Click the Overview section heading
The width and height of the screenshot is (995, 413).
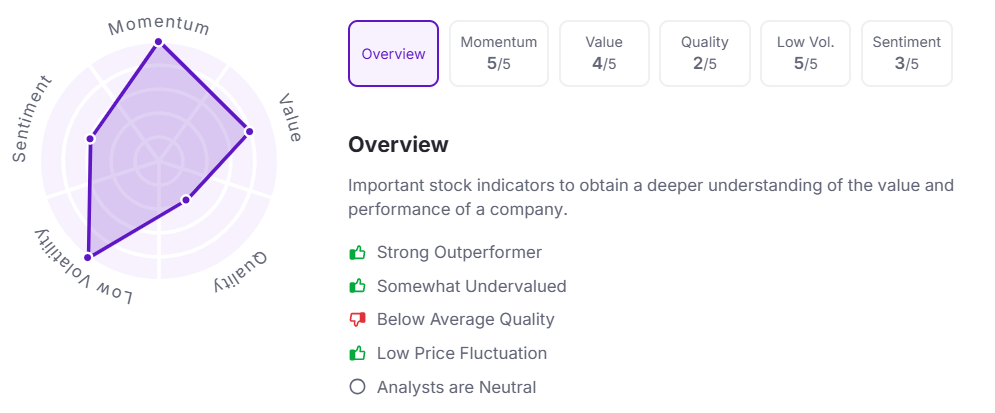tap(398, 144)
